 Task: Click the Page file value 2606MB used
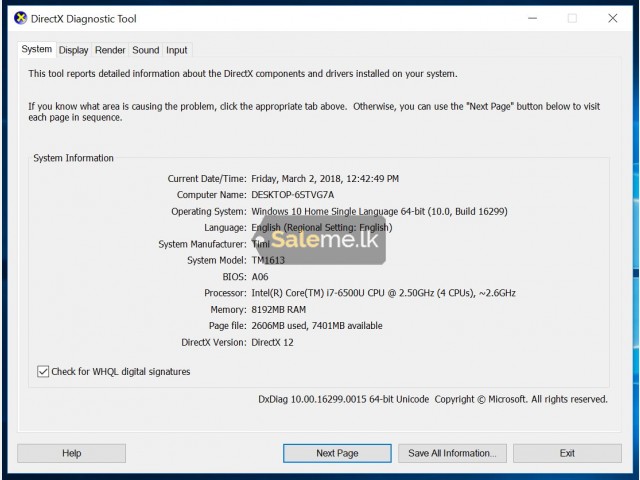pos(317,326)
